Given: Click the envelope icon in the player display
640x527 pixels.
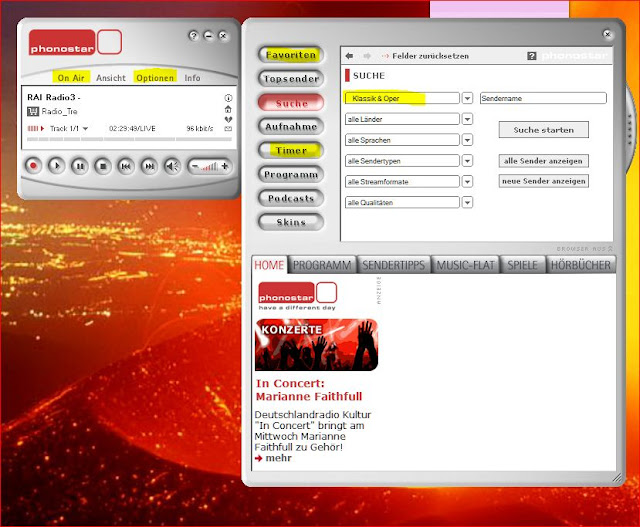Looking at the screenshot, I should coord(228,129).
